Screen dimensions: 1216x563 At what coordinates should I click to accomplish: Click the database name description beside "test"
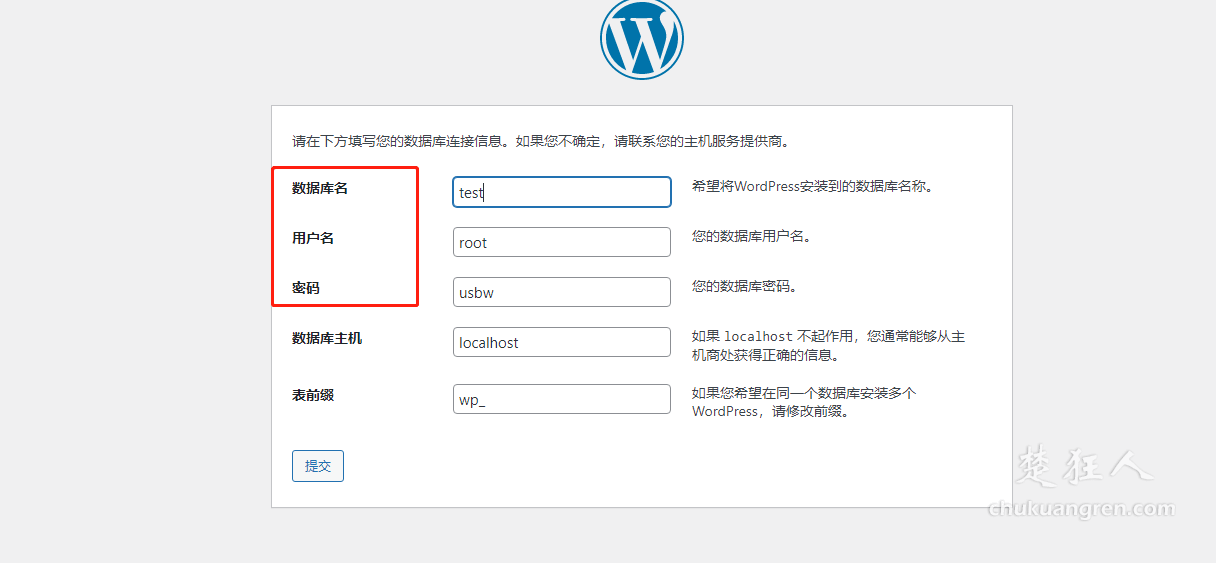(x=811, y=186)
